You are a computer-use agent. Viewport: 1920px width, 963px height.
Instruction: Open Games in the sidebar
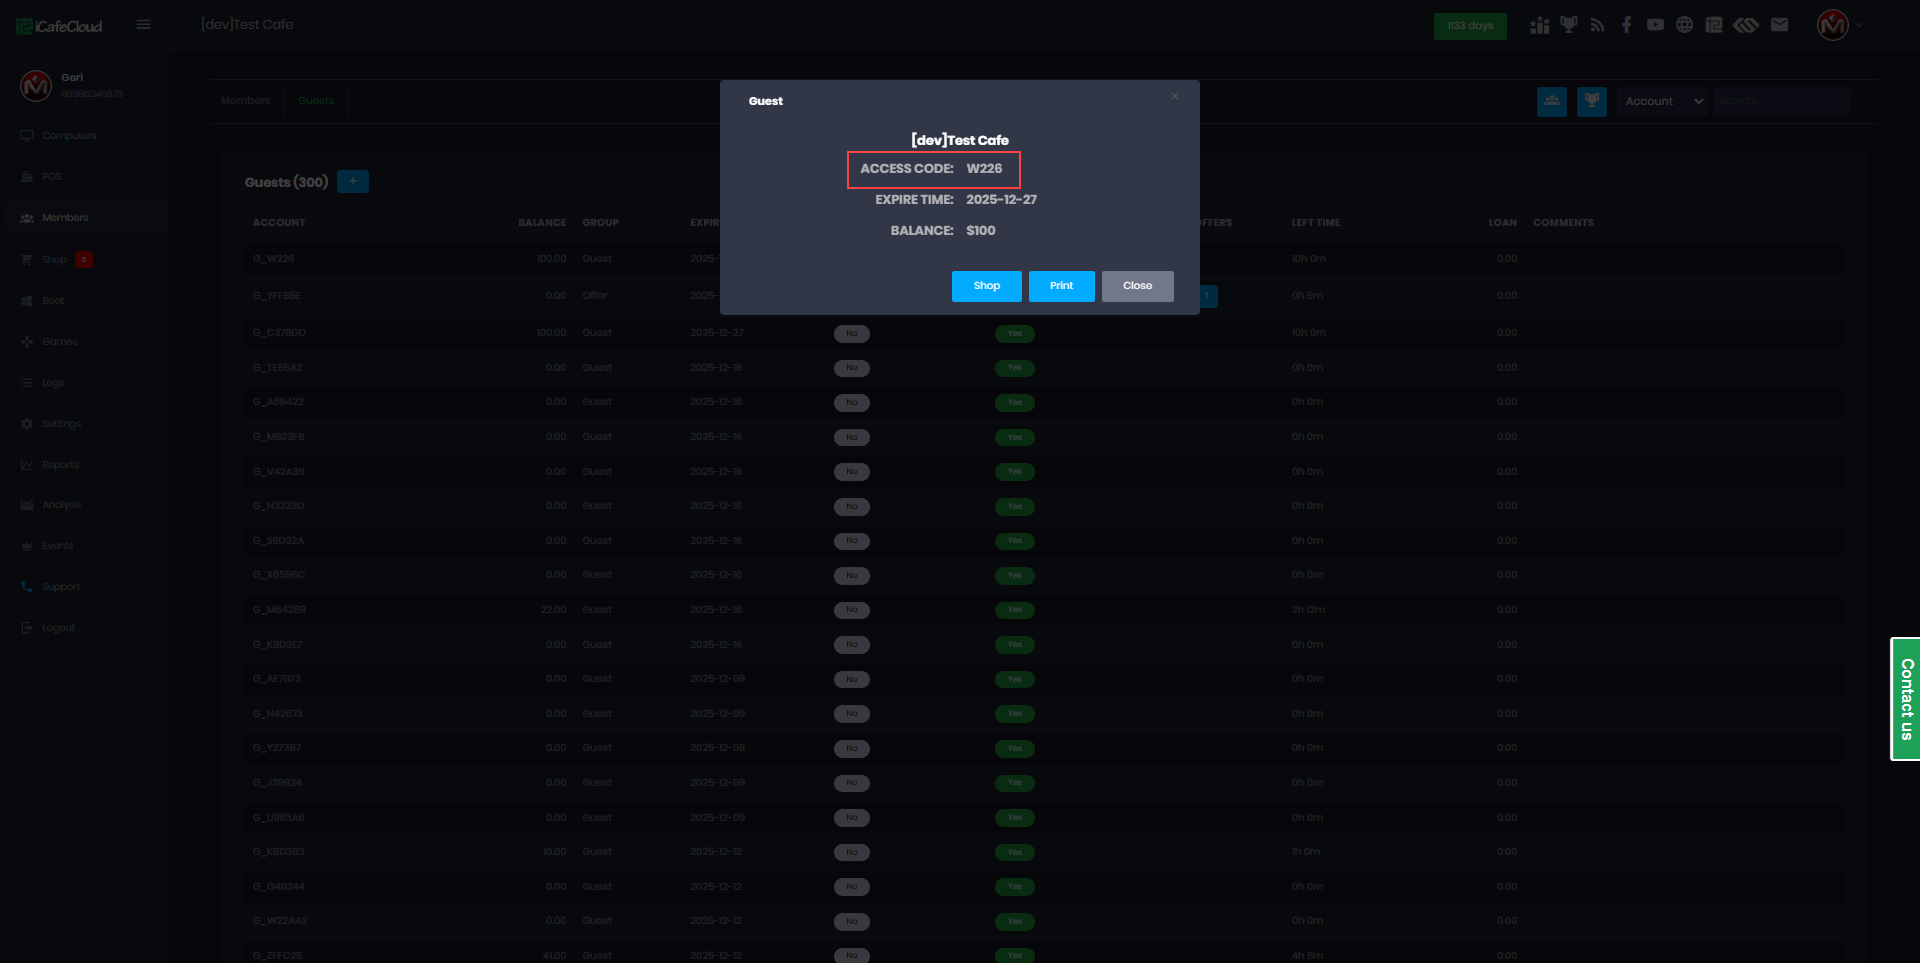point(59,342)
